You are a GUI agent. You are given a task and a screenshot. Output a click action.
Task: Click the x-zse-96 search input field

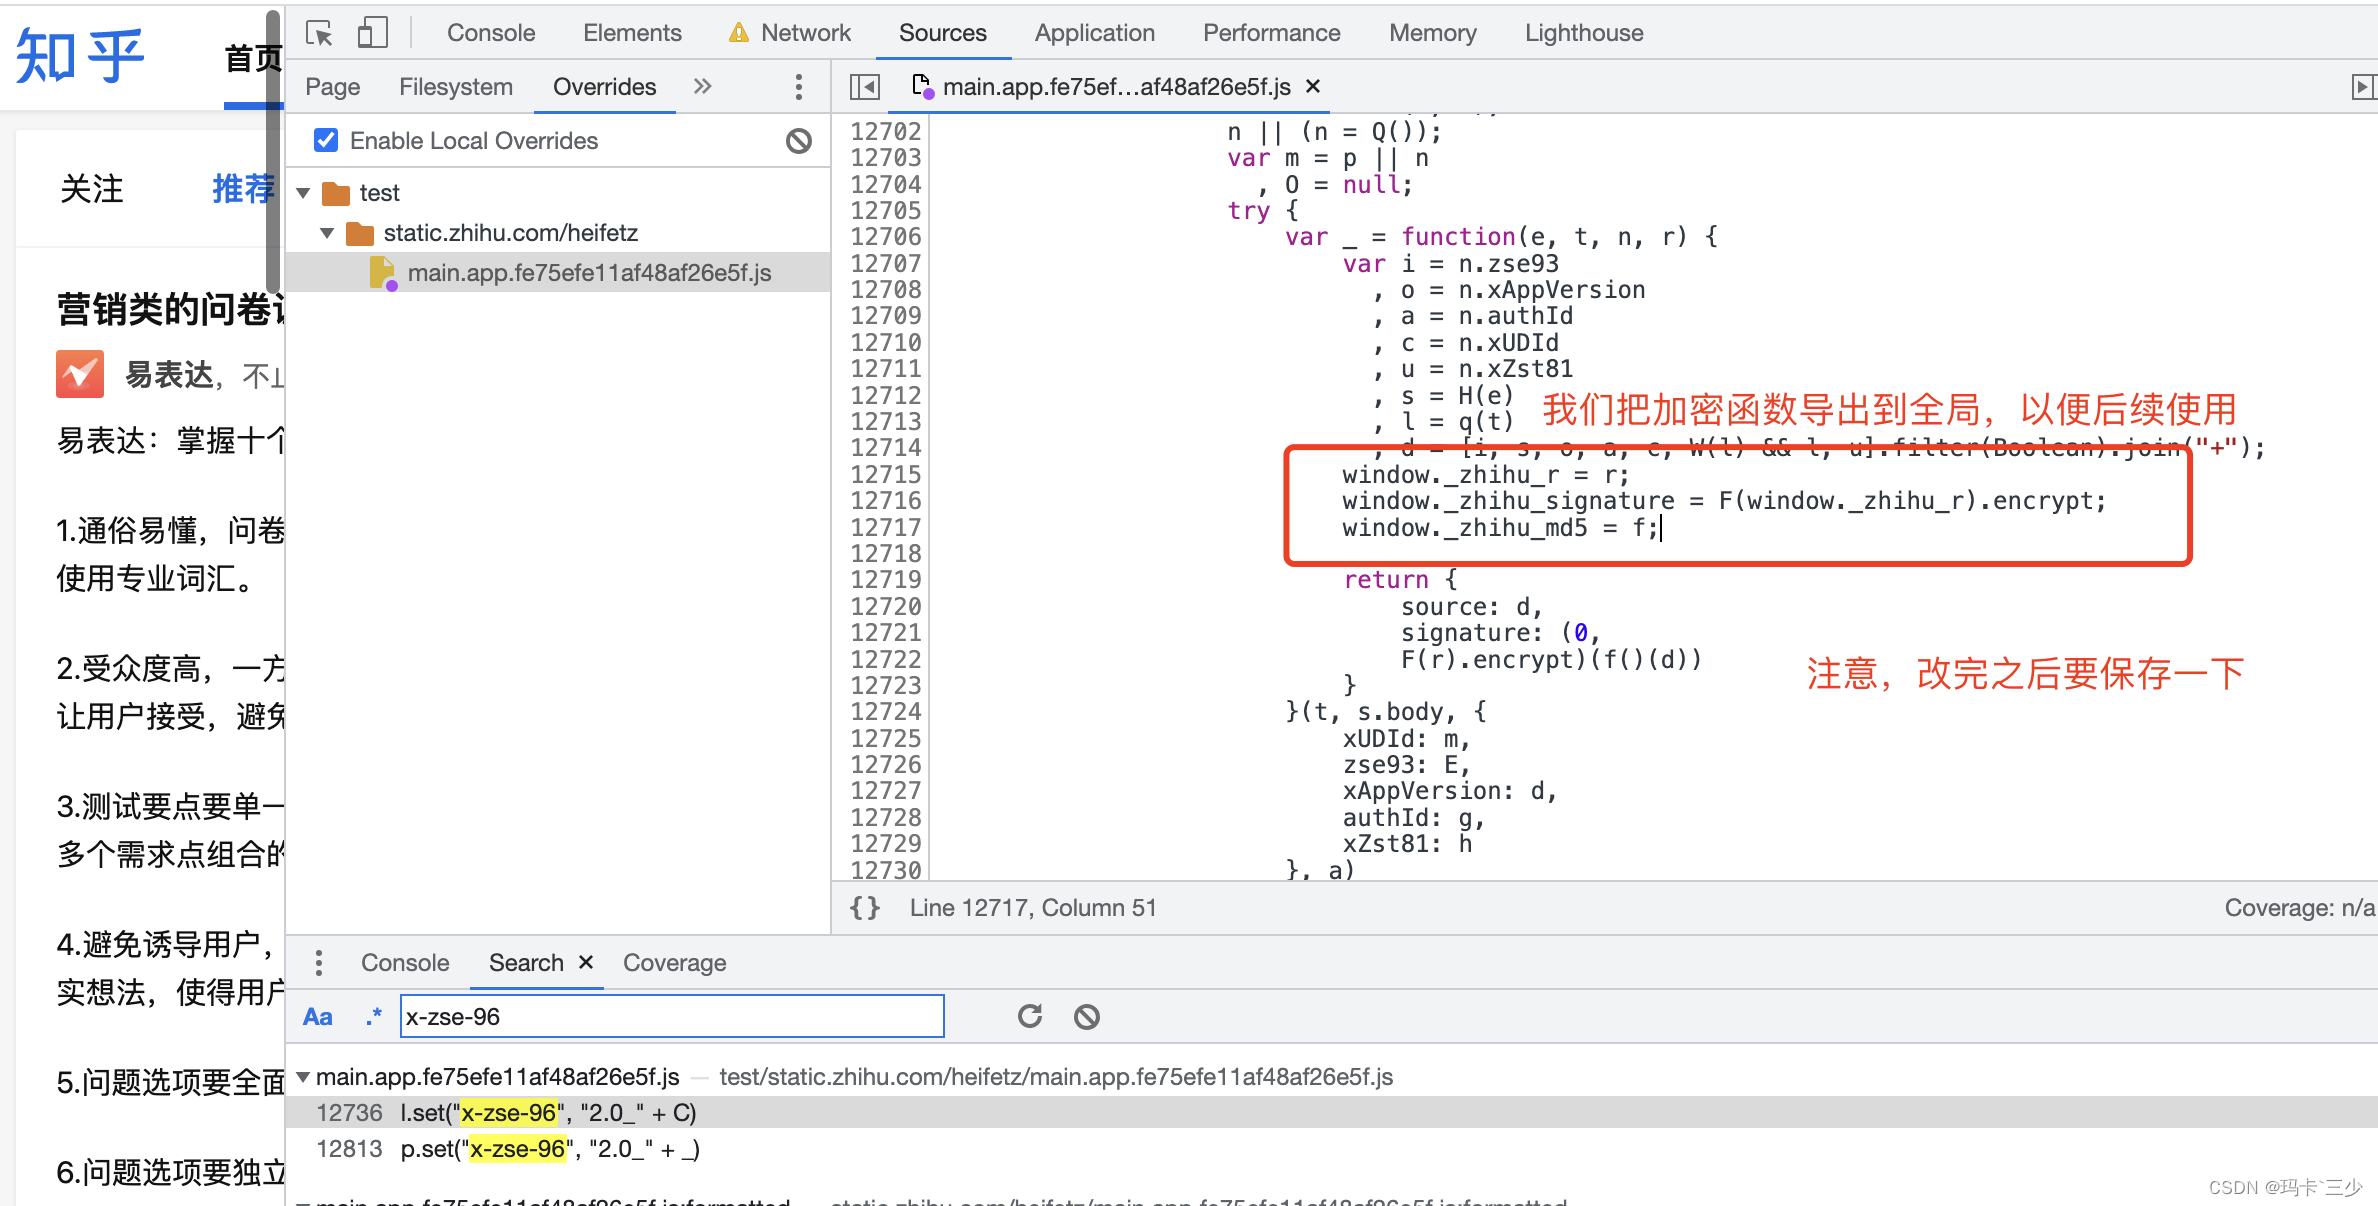tap(672, 1017)
